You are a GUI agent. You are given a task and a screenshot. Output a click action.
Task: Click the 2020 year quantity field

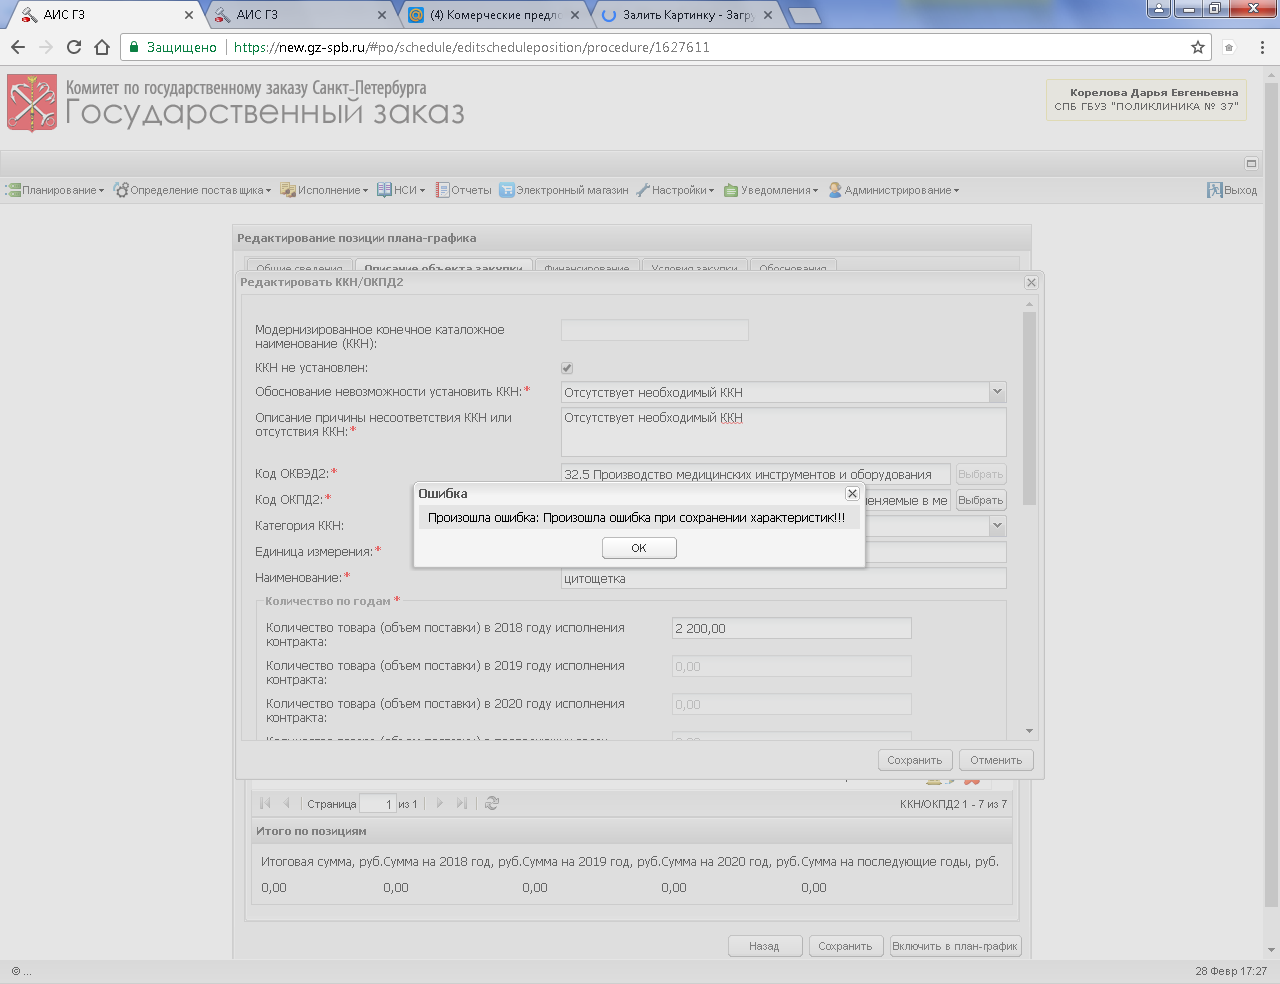tap(792, 704)
